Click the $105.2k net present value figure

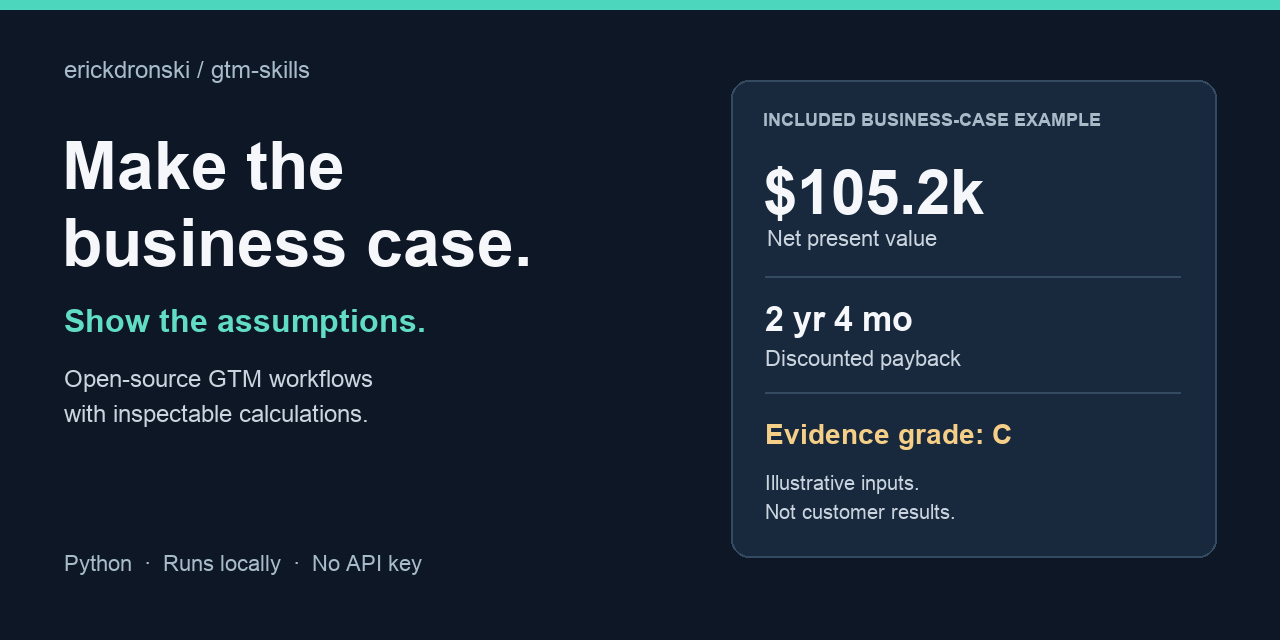coord(874,193)
